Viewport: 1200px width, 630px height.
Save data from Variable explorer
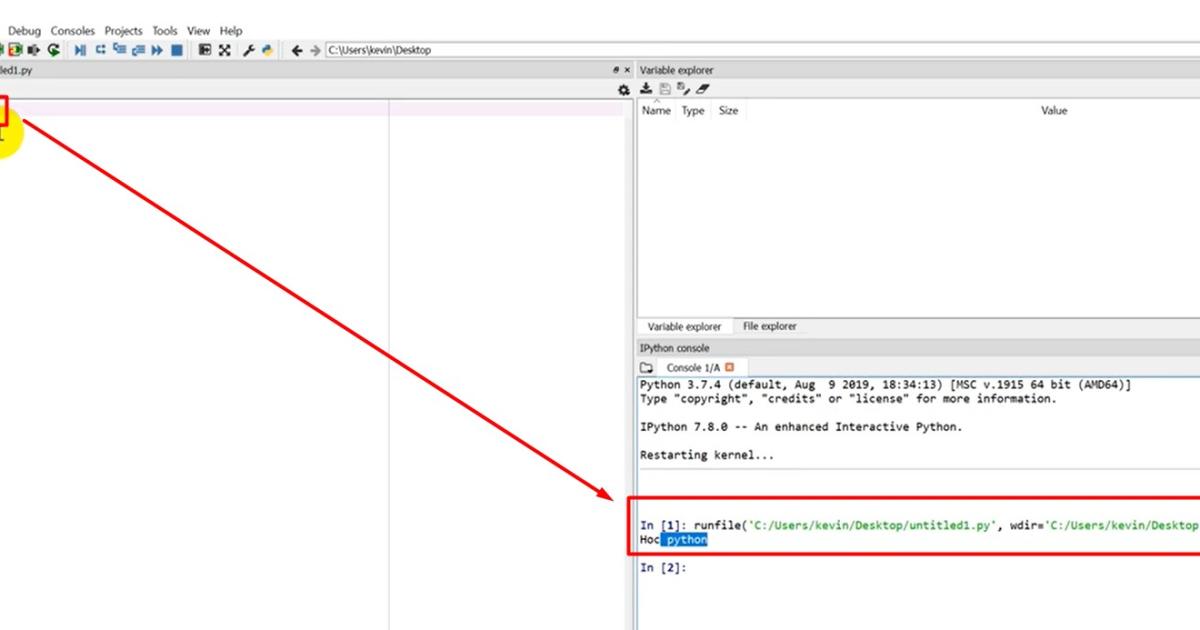(x=665, y=89)
